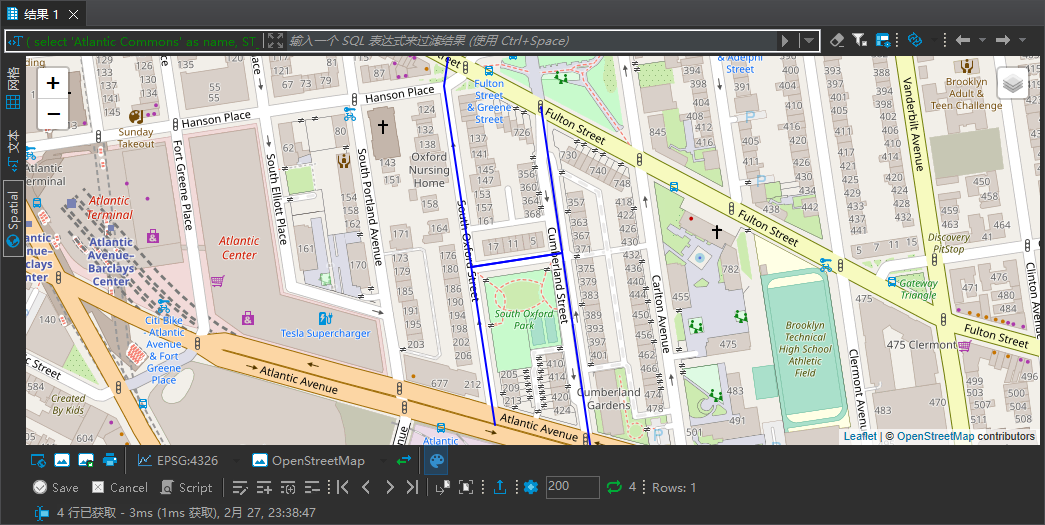Click the fetch status icon in status bar

(42, 513)
